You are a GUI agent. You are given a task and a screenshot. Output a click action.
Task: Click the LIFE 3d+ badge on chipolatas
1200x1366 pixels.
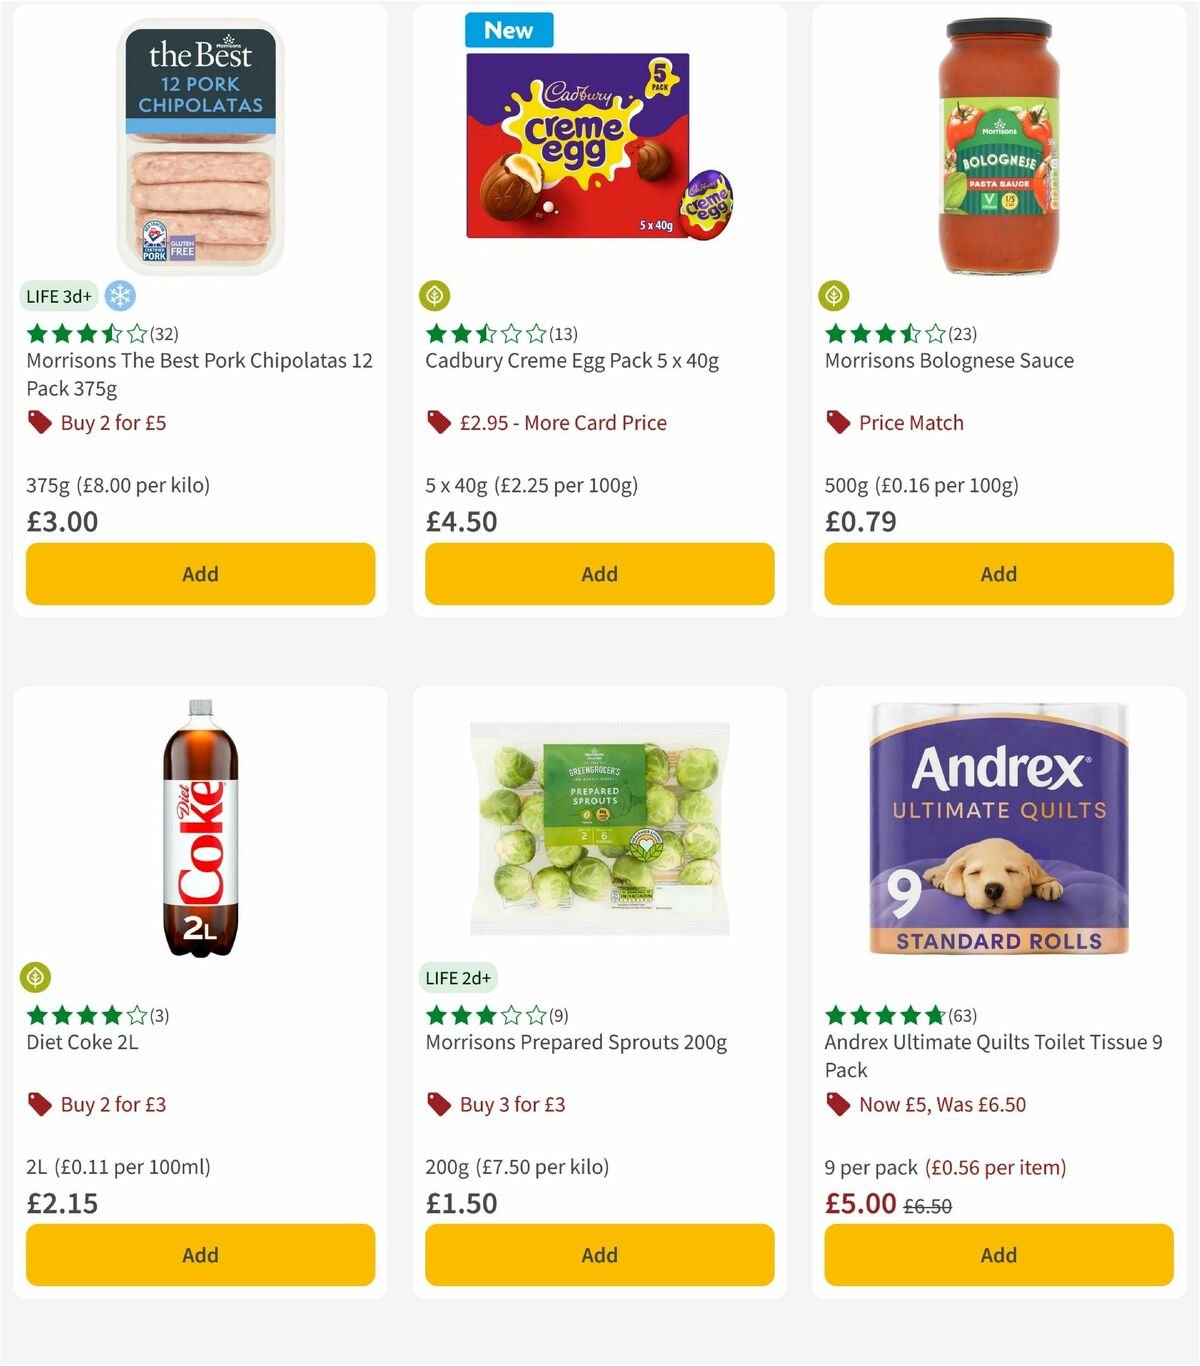coord(58,296)
